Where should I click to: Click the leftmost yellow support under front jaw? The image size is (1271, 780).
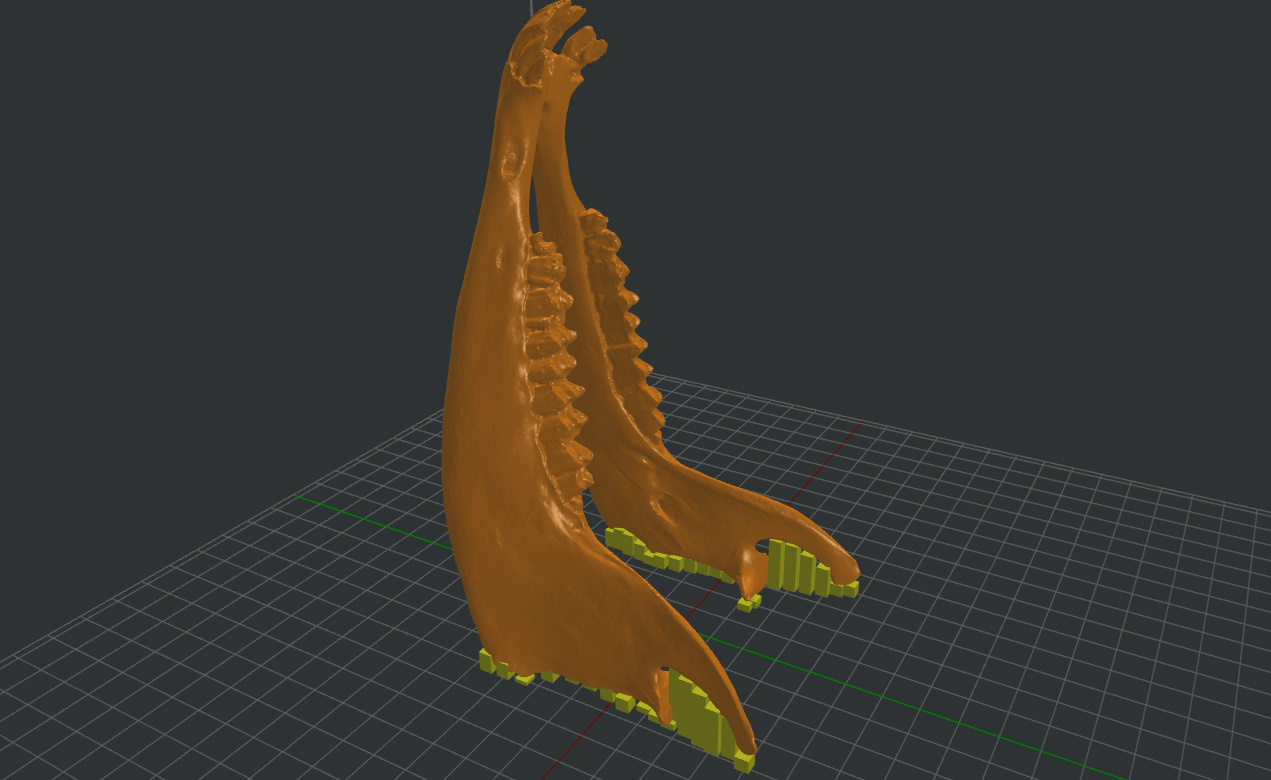pyautogui.click(x=488, y=662)
